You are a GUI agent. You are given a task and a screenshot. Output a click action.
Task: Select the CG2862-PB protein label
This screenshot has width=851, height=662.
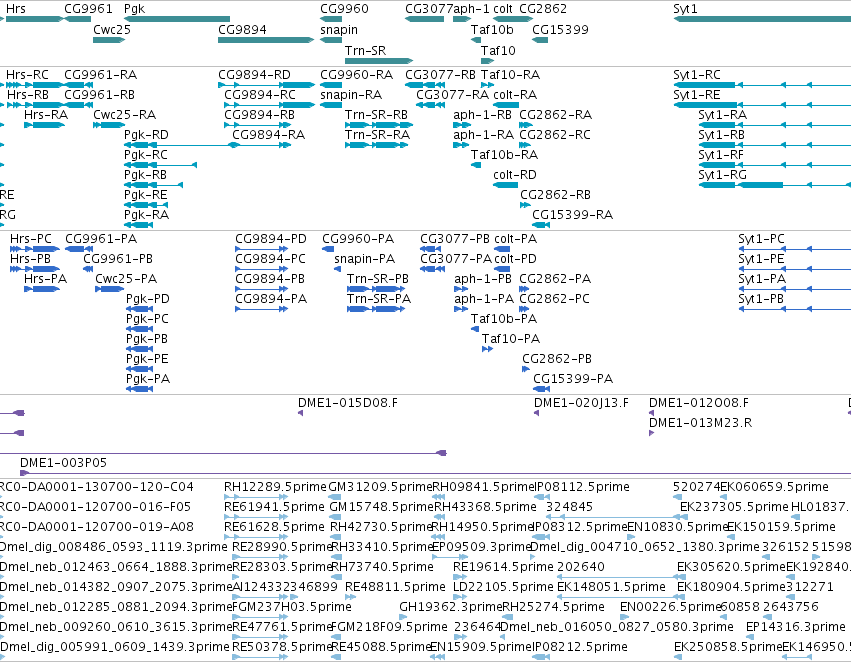(557, 359)
